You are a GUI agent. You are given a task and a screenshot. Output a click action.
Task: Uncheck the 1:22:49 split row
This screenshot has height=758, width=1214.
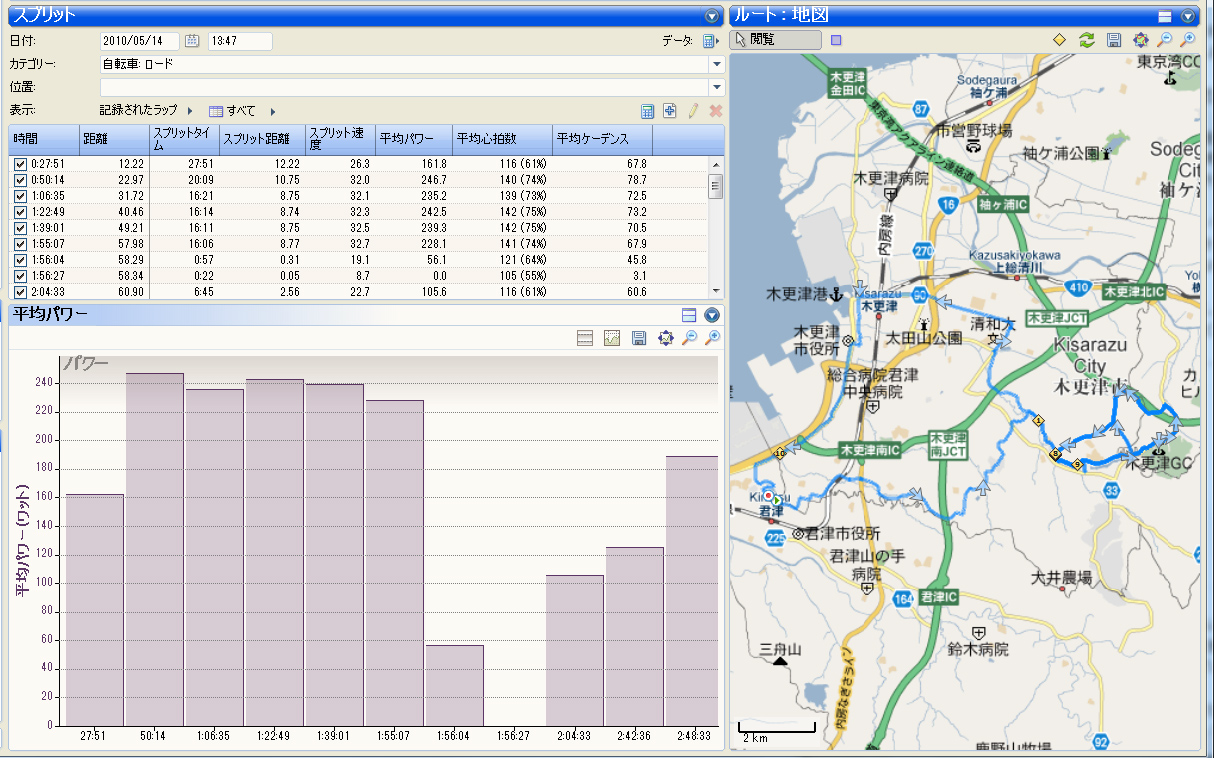point(20,211)
